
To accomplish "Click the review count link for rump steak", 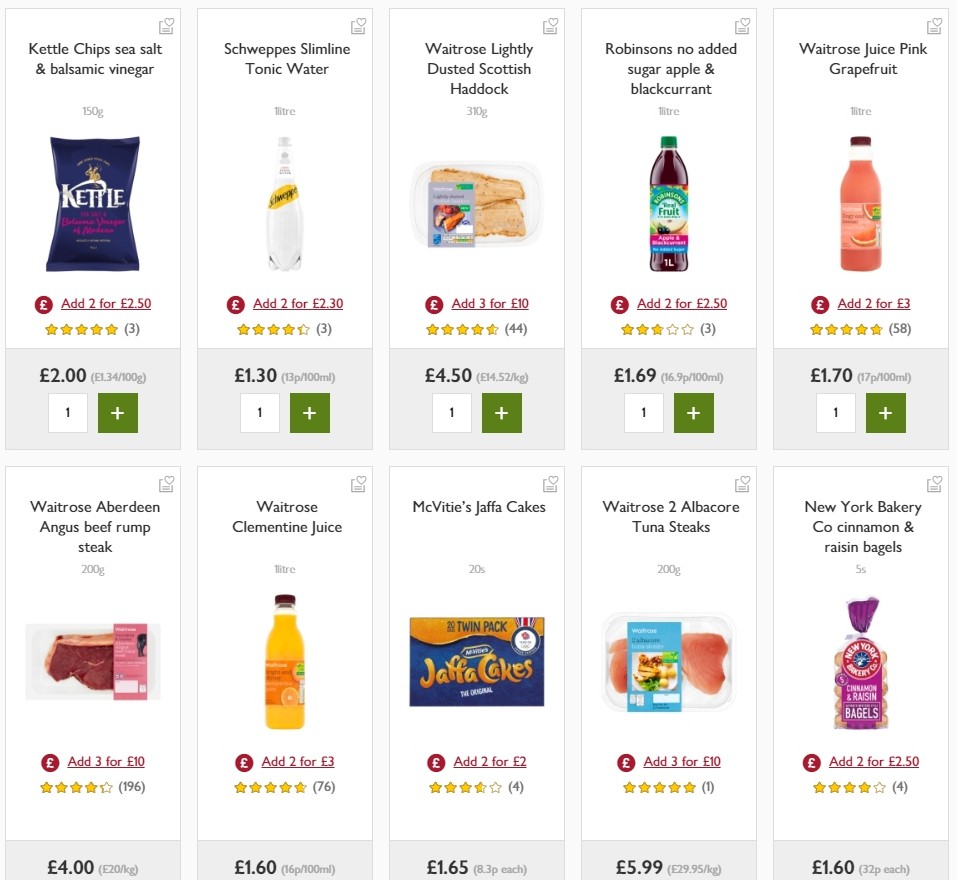I will point(134,787).
